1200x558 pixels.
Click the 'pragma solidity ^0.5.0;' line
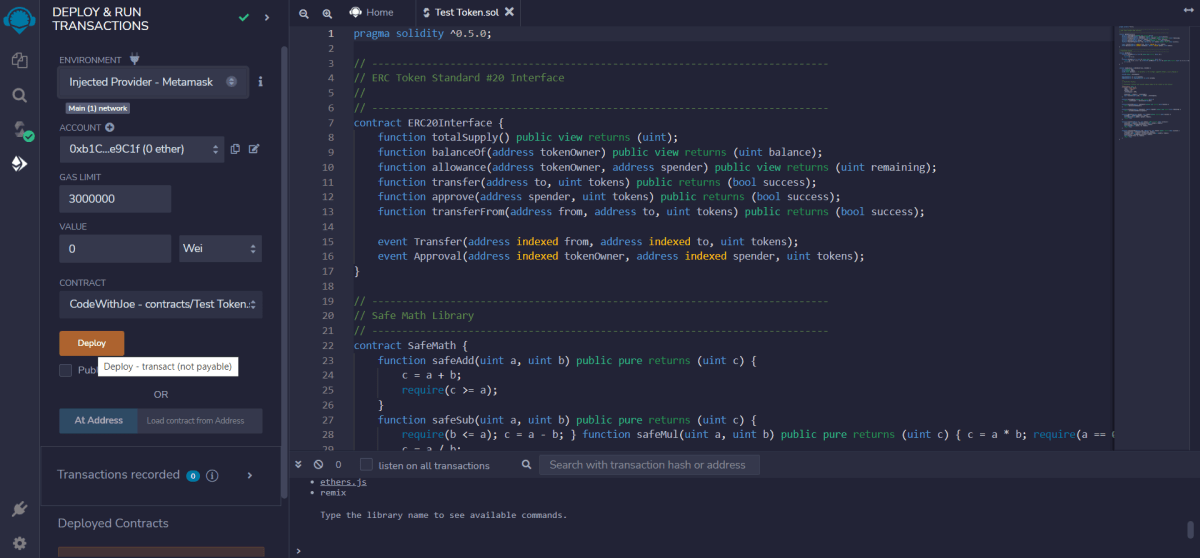pos(423,33)
